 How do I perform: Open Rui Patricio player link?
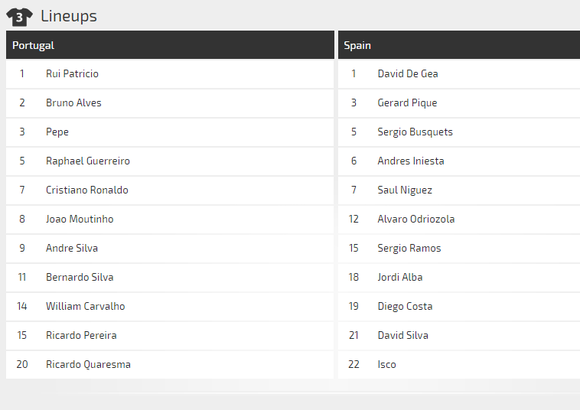coord(72,74)
